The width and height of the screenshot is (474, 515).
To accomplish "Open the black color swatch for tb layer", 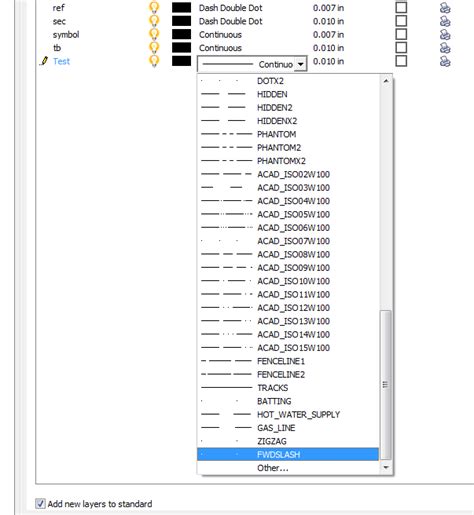I will click(181, 48).
